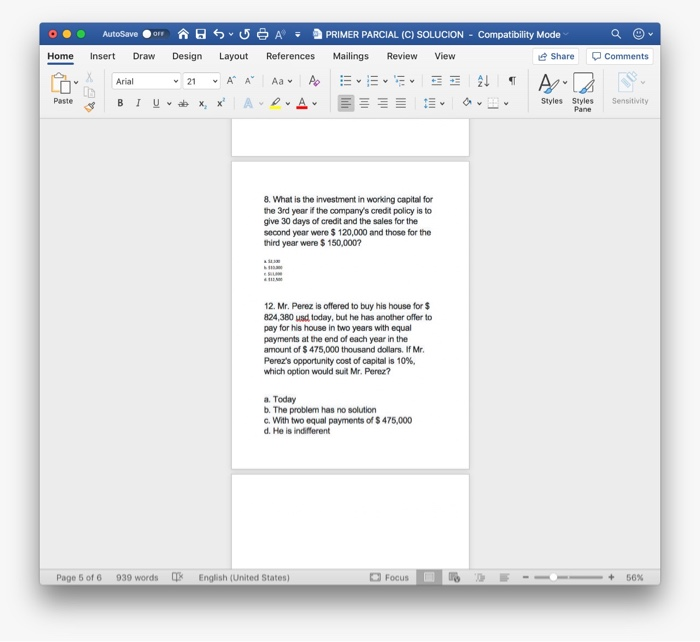Click the zoom slider handle
The width and height of the screenshot is (700, 642).
coord(553,577)
